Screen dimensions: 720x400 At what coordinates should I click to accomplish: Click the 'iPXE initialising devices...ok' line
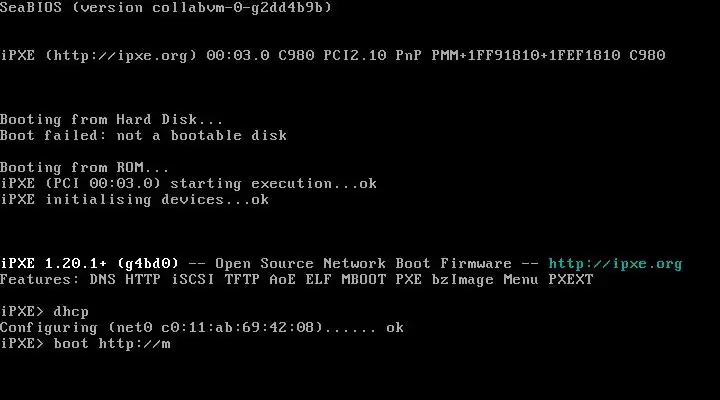coord(135,200)
